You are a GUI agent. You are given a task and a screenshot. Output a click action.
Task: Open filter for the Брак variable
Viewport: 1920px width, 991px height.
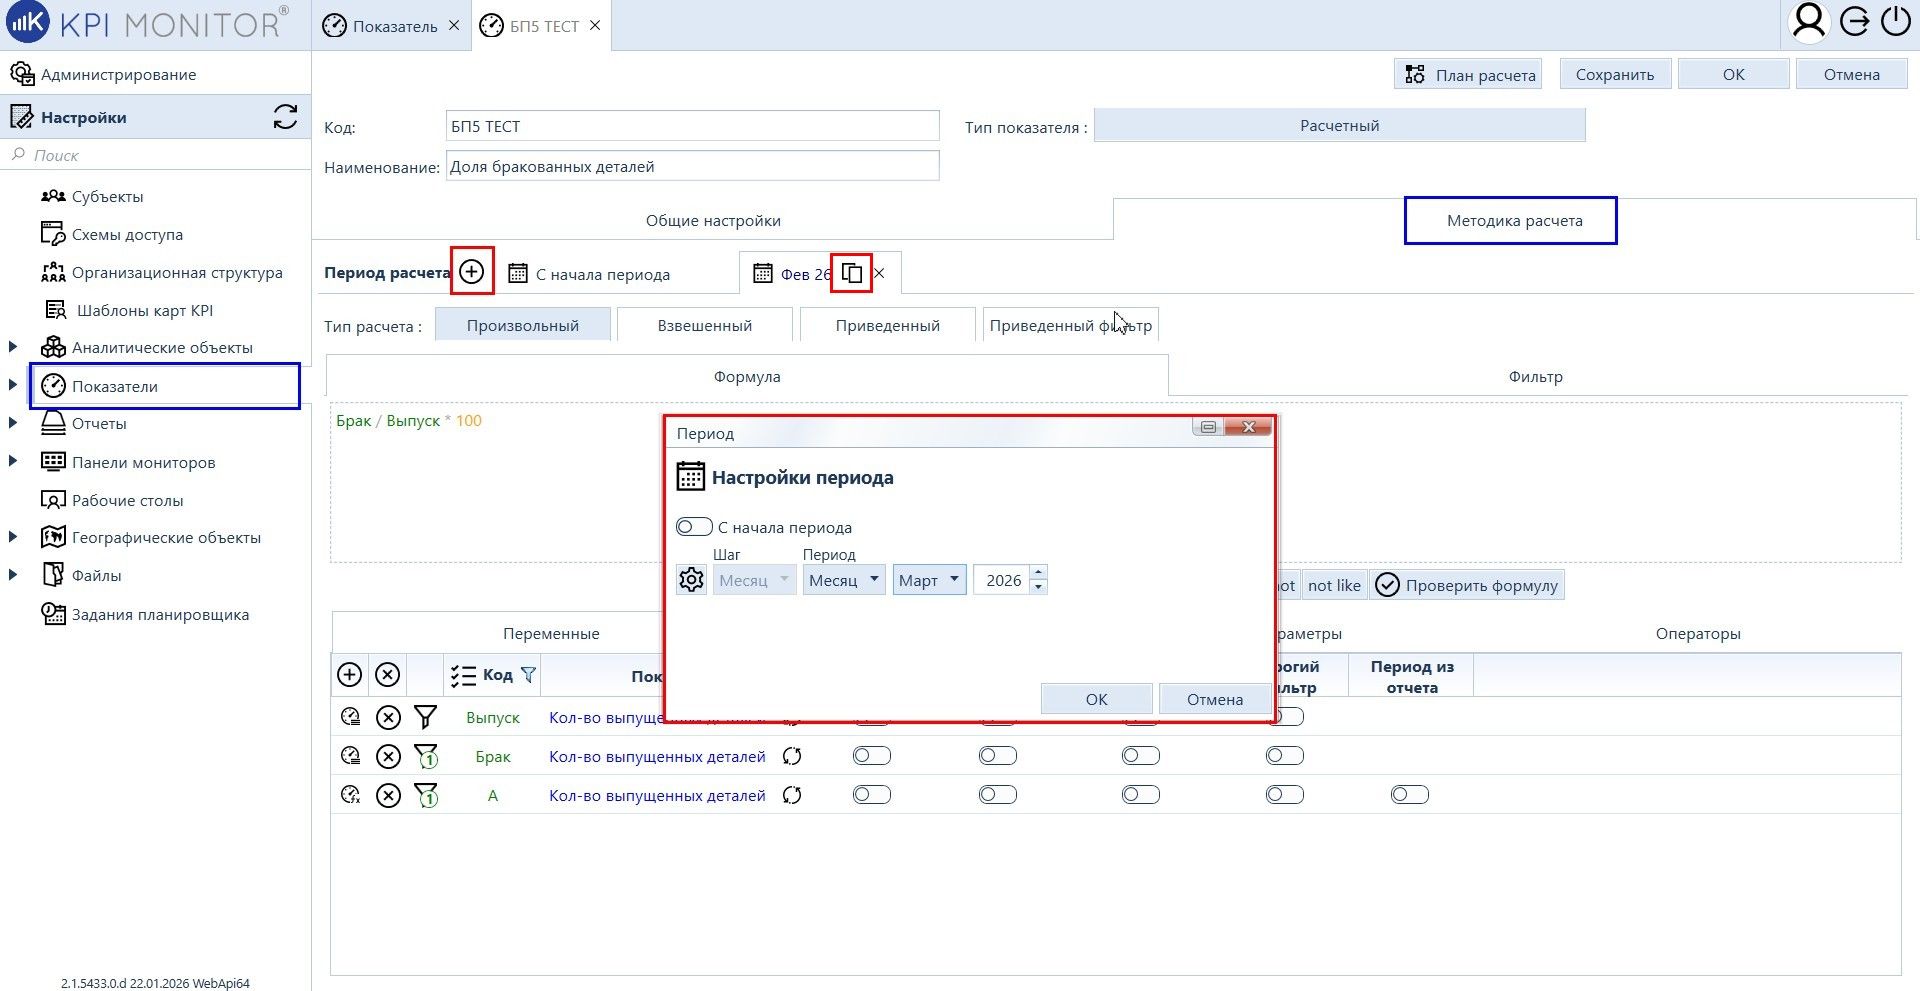426,757
